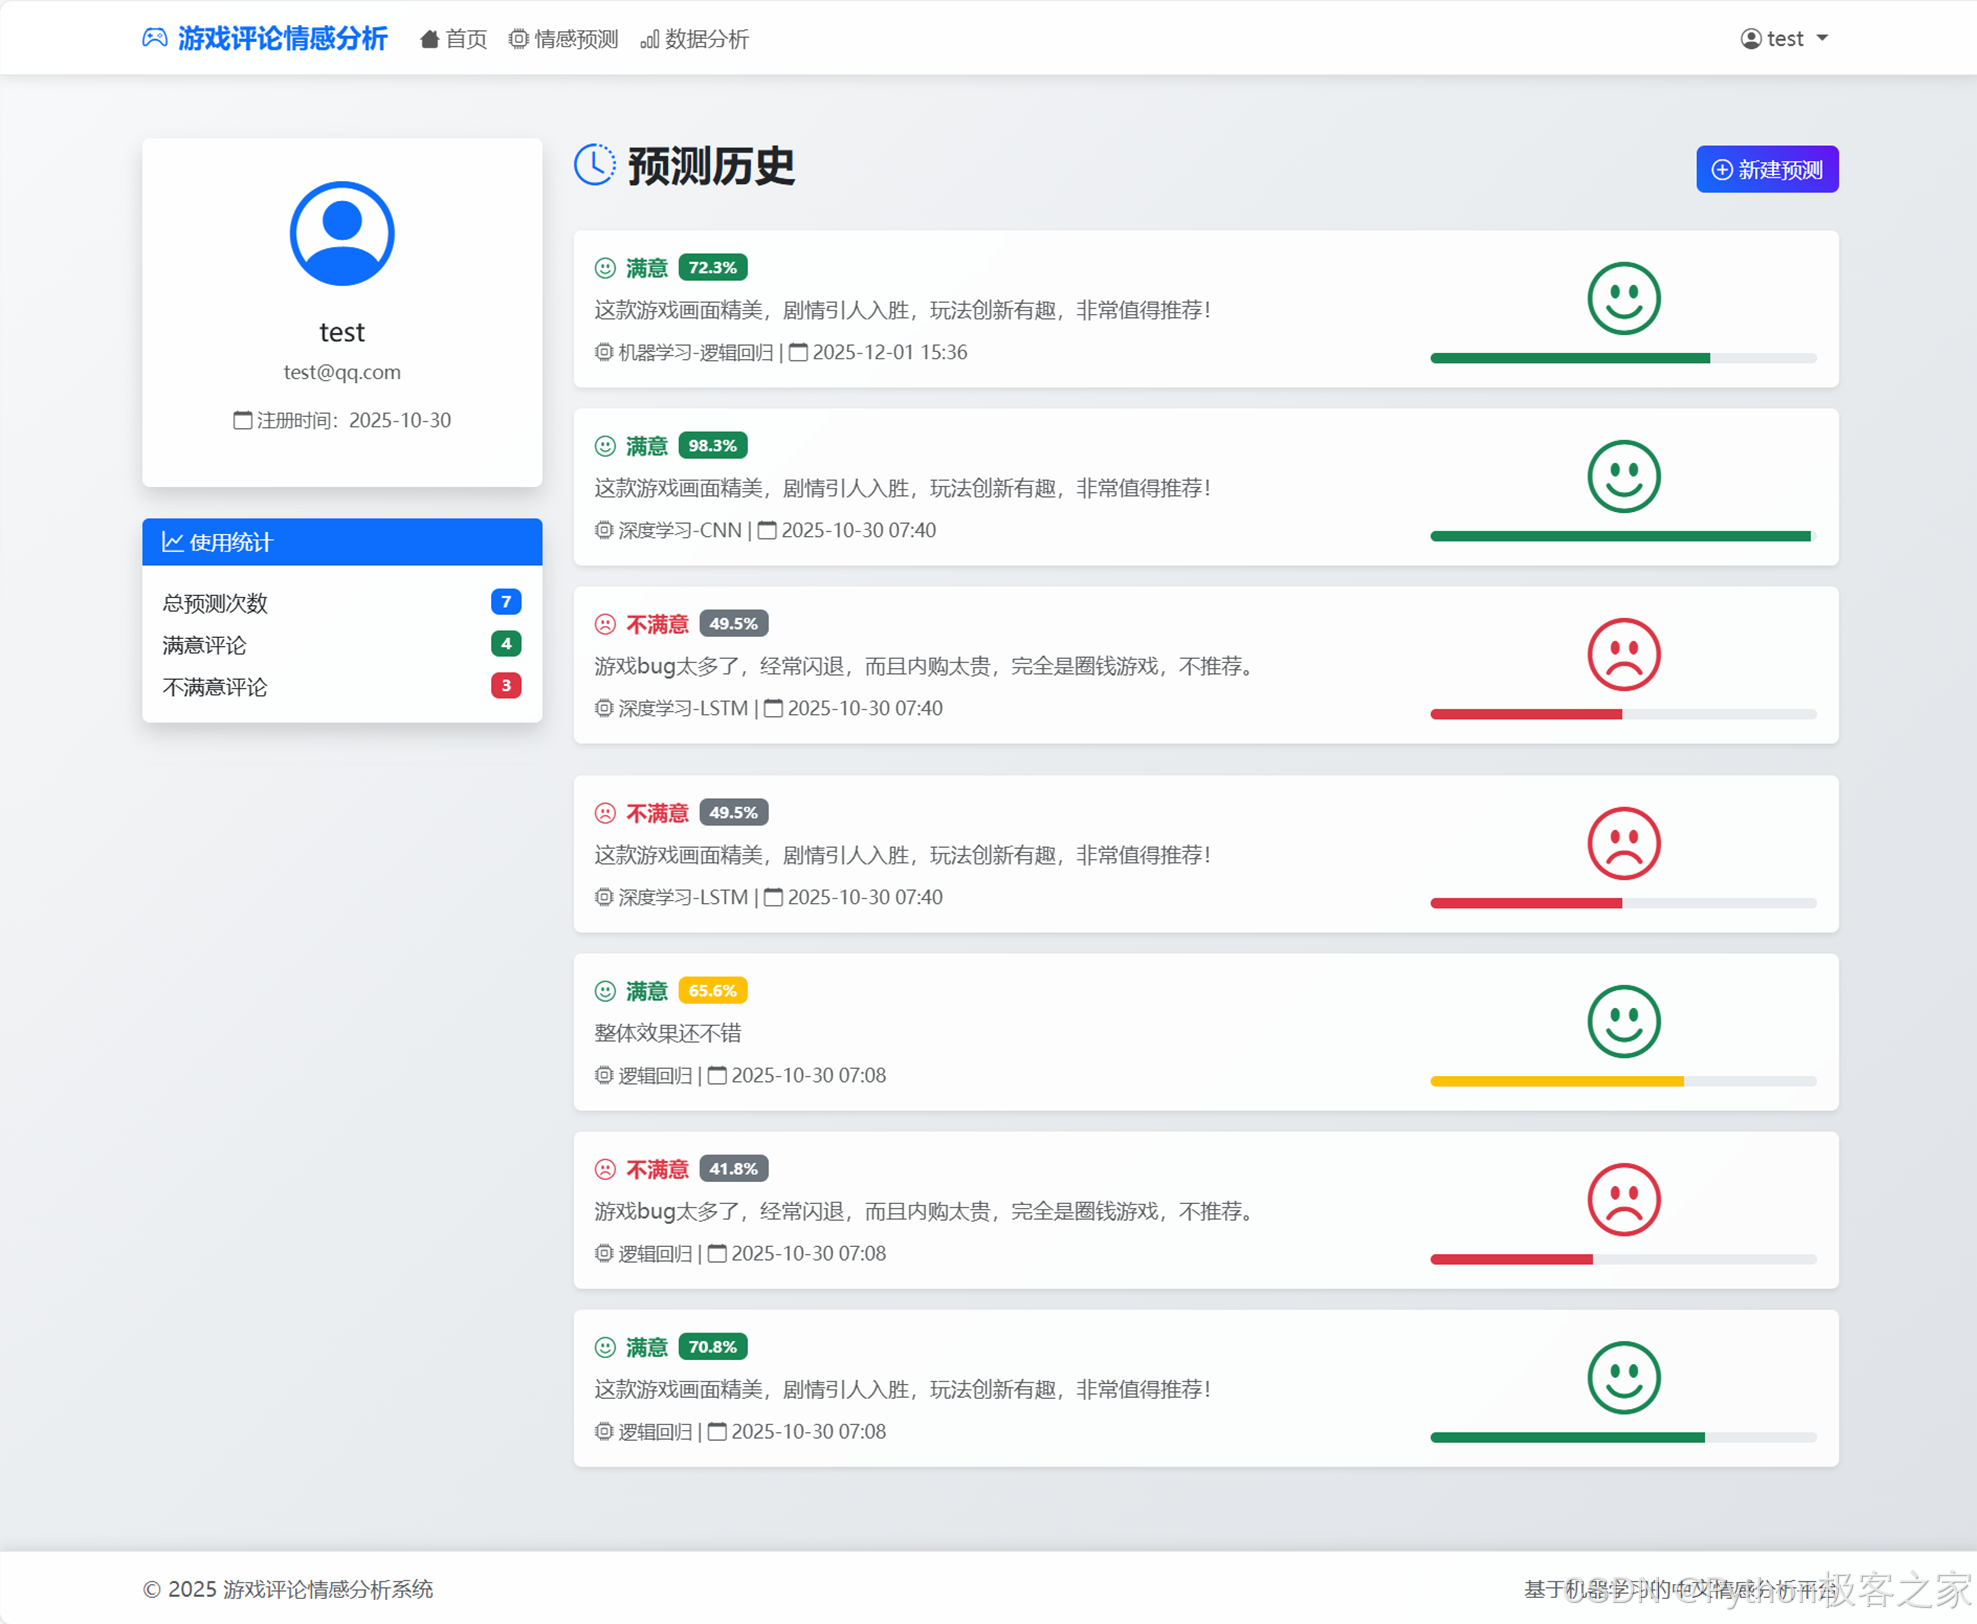Open the test user dropdown menu
This screenshot has height=1624, width=1977.
pyautogui.click(x=1784, y=38)
